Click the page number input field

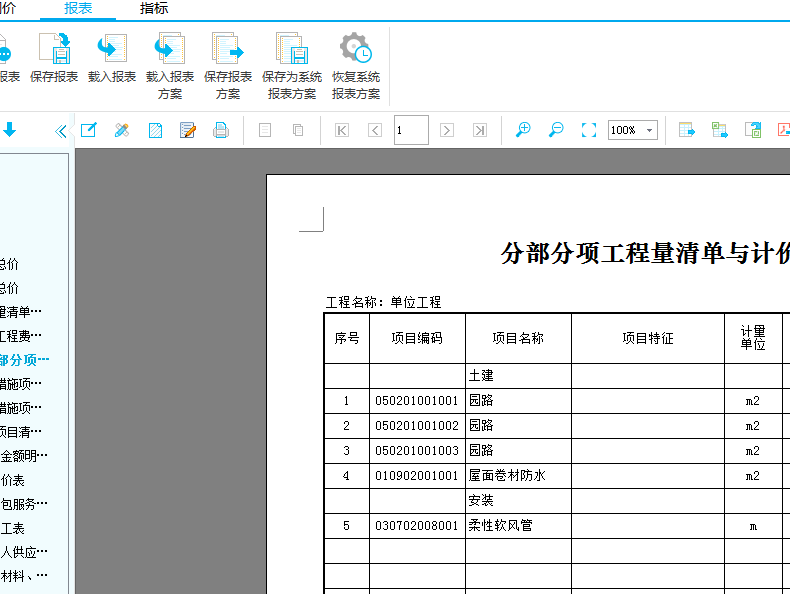[x=411, y=130]
